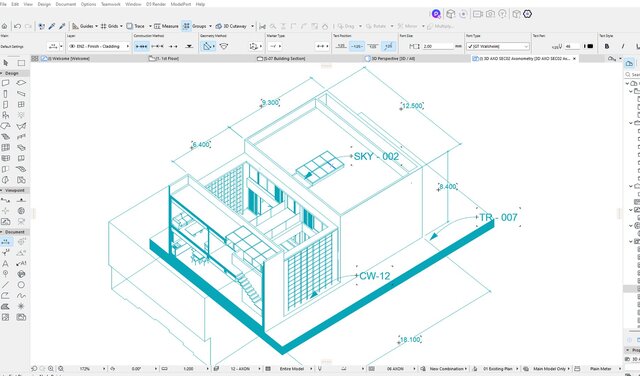Viewport: 640px width, 376px height.
Task: Open the Font Type dropdown
Action: click(x=498, y=47)
